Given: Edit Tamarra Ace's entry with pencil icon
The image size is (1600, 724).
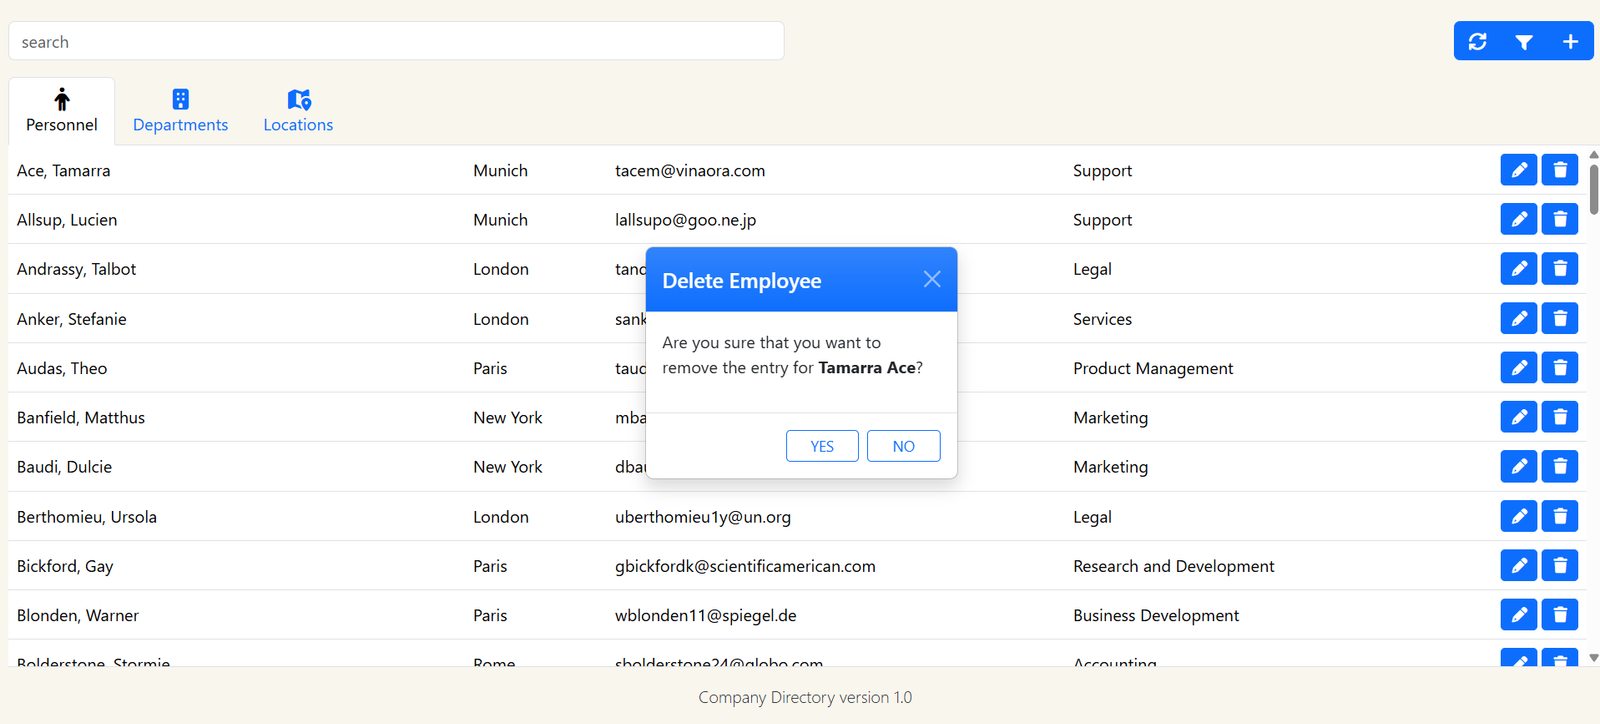Looking at the screenshot, I should (x=1519, y=170).
